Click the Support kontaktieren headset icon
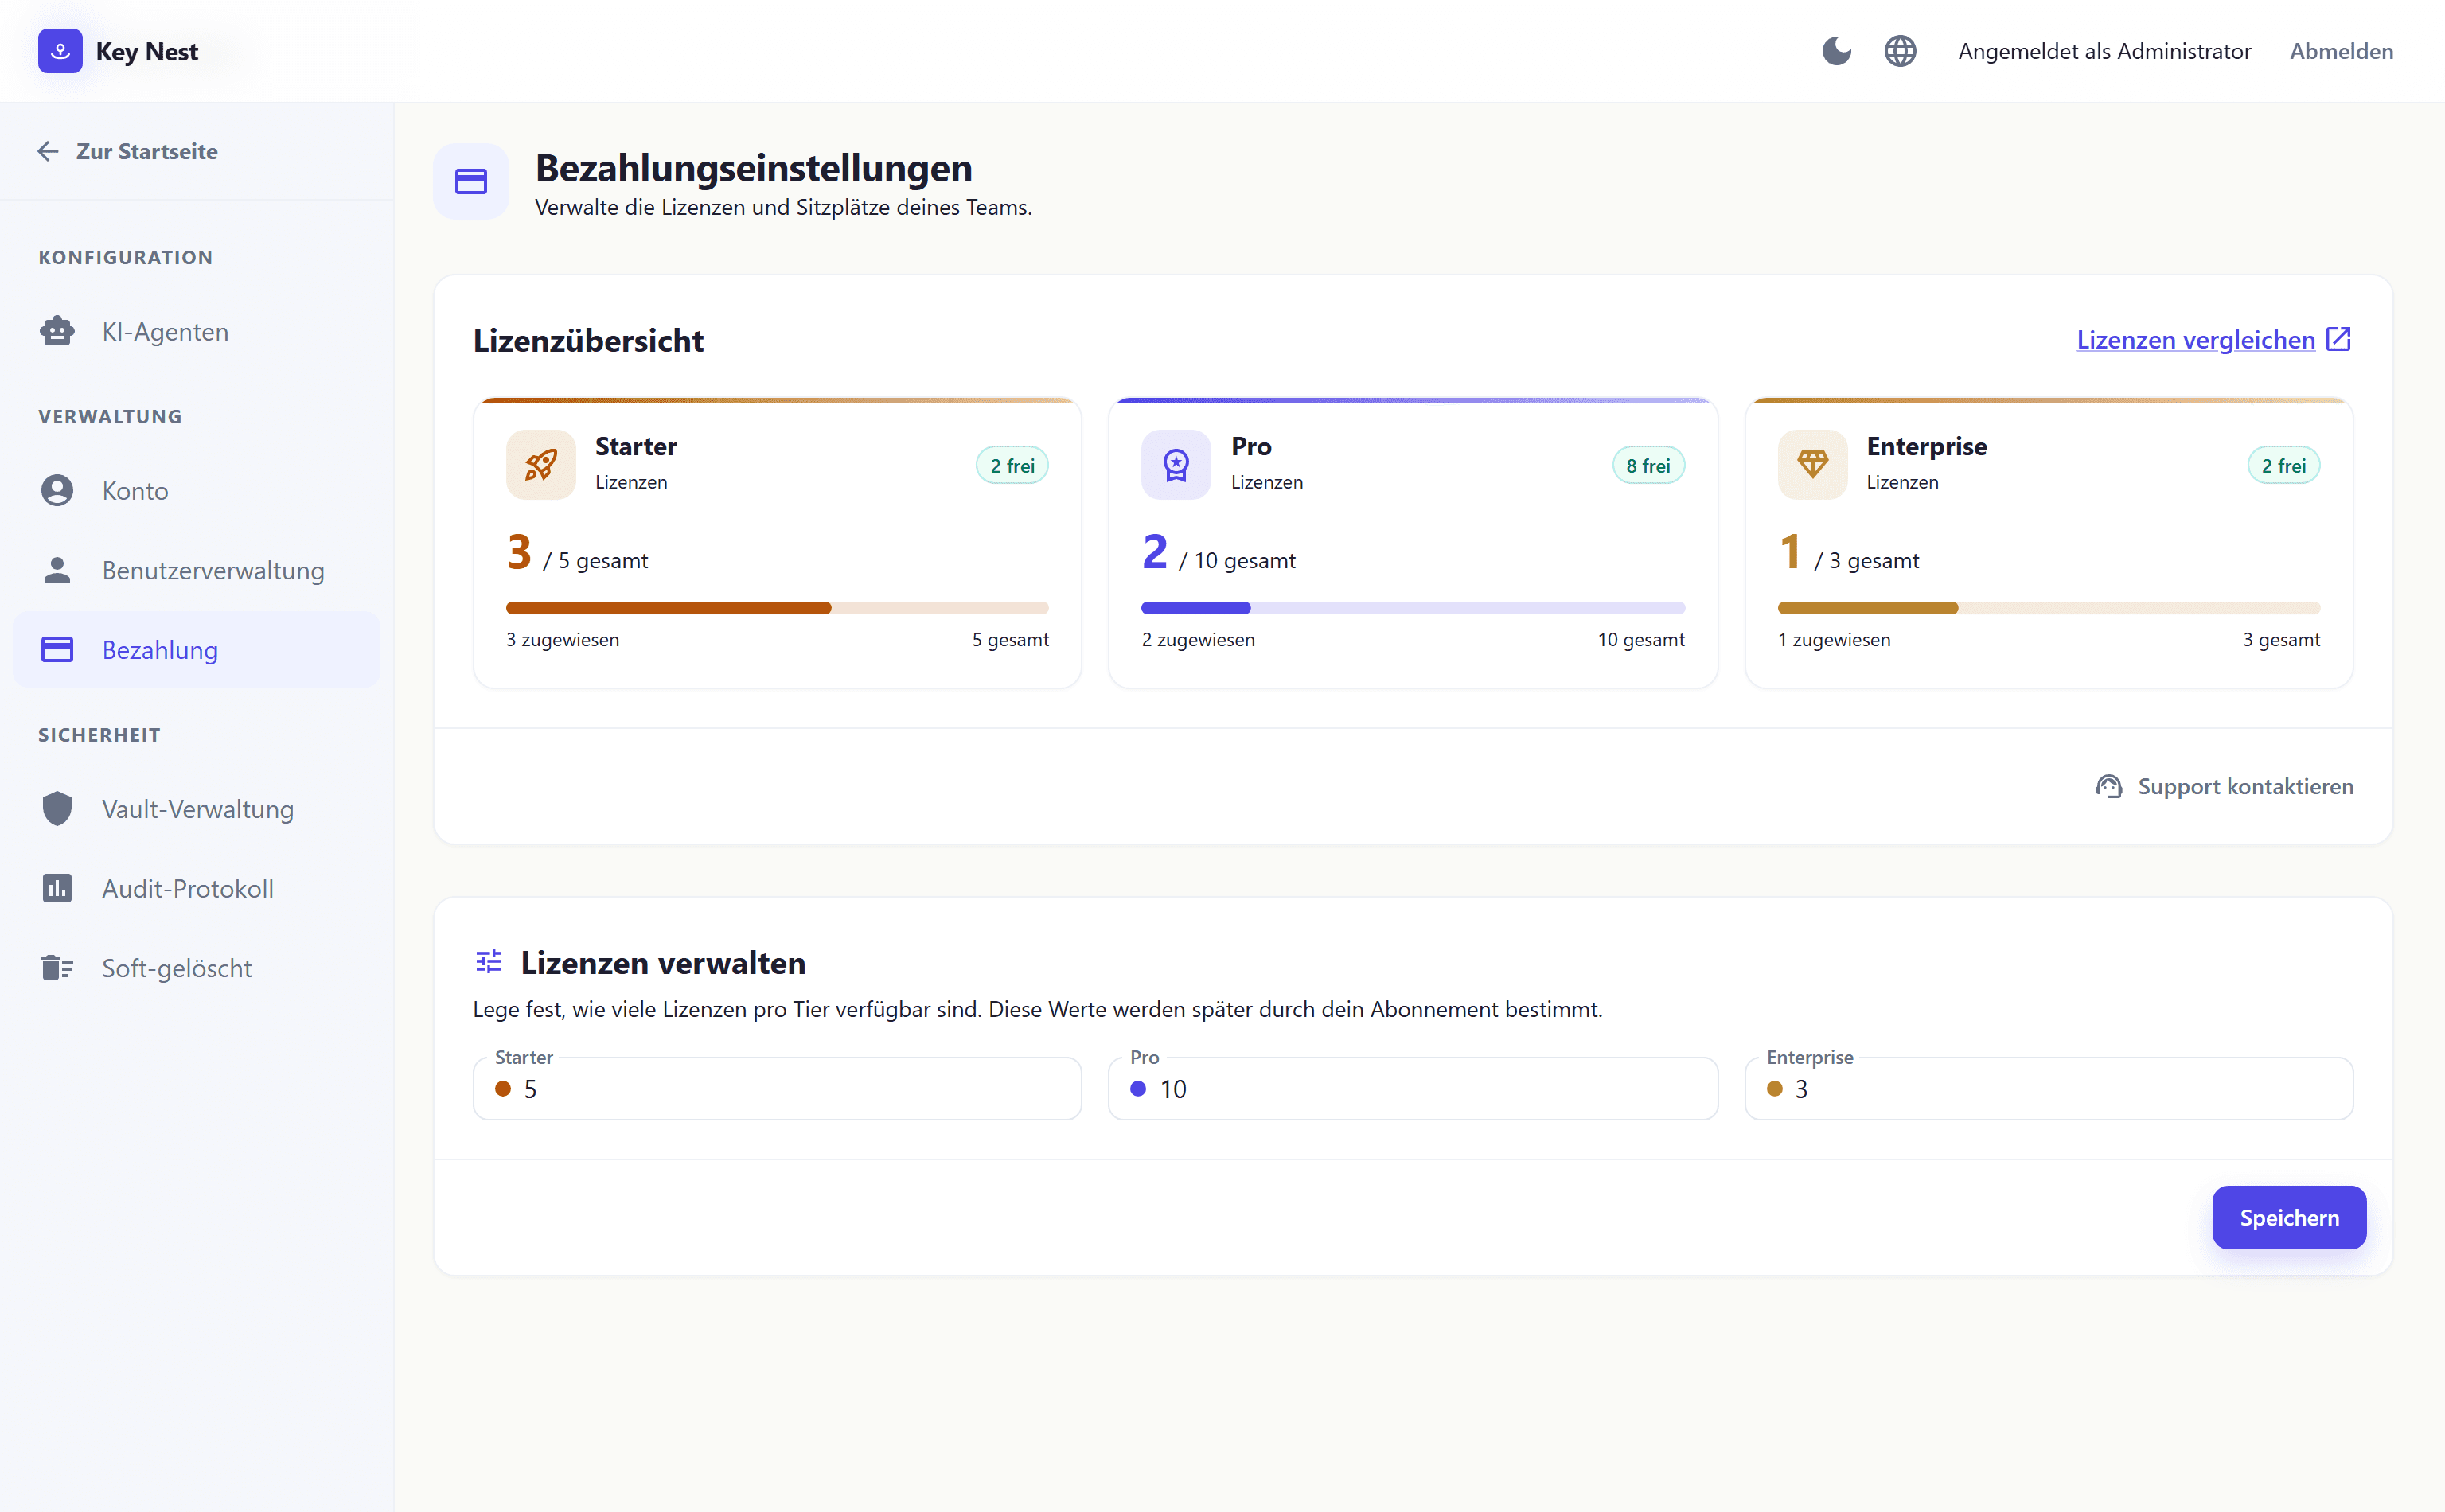2445x1512 pixels. (x=2108, y=786)
